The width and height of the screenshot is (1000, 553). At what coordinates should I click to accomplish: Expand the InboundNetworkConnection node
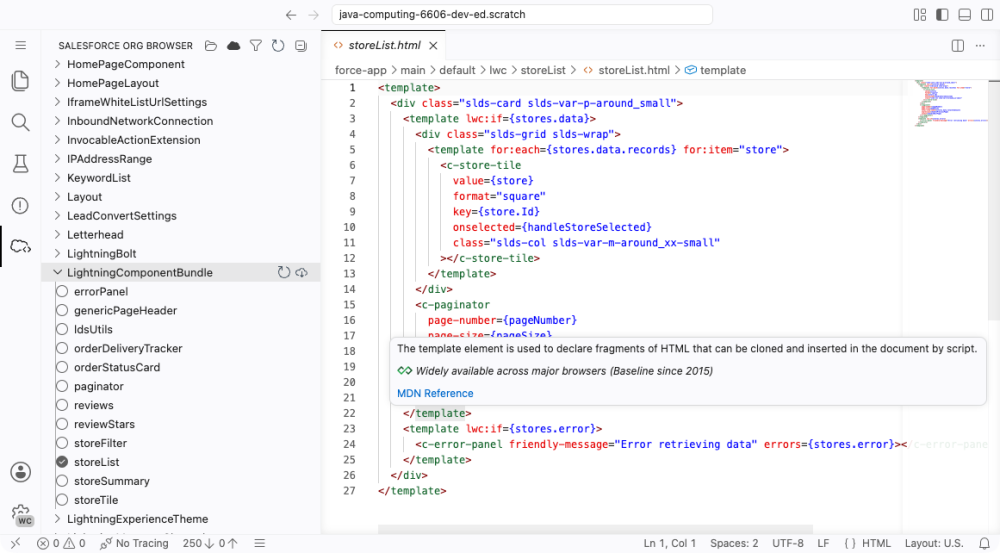pyautogui.click(x=57, y=121)
